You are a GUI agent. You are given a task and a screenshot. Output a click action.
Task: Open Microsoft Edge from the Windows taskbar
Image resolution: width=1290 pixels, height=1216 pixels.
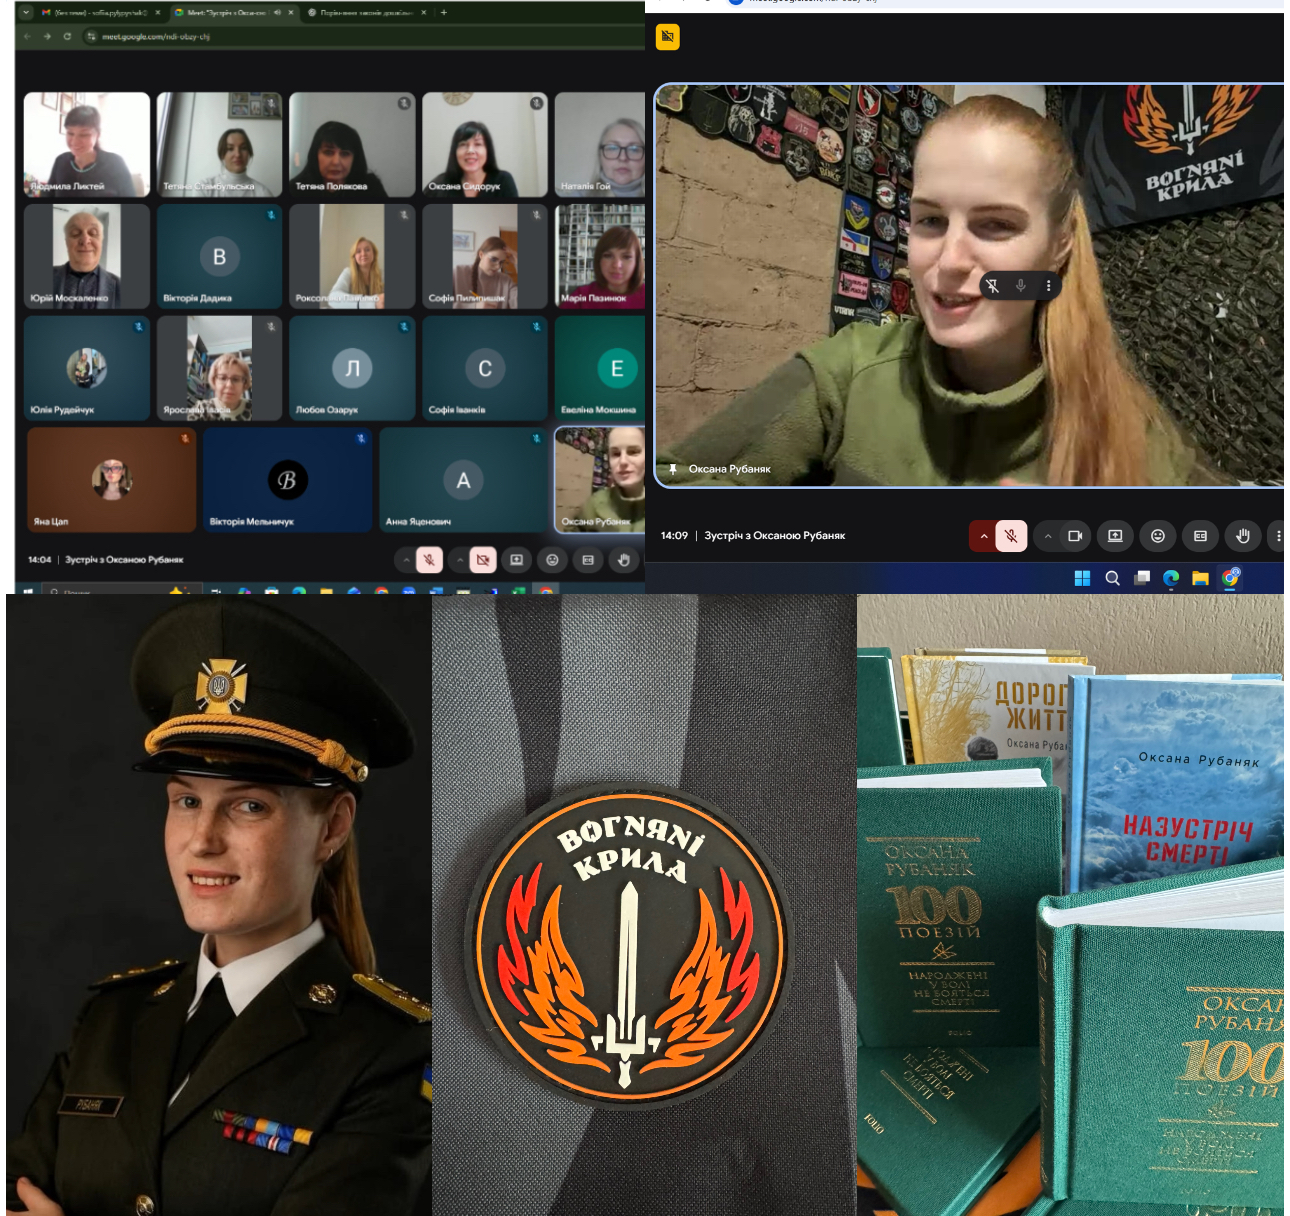(x=1171, y=578)
